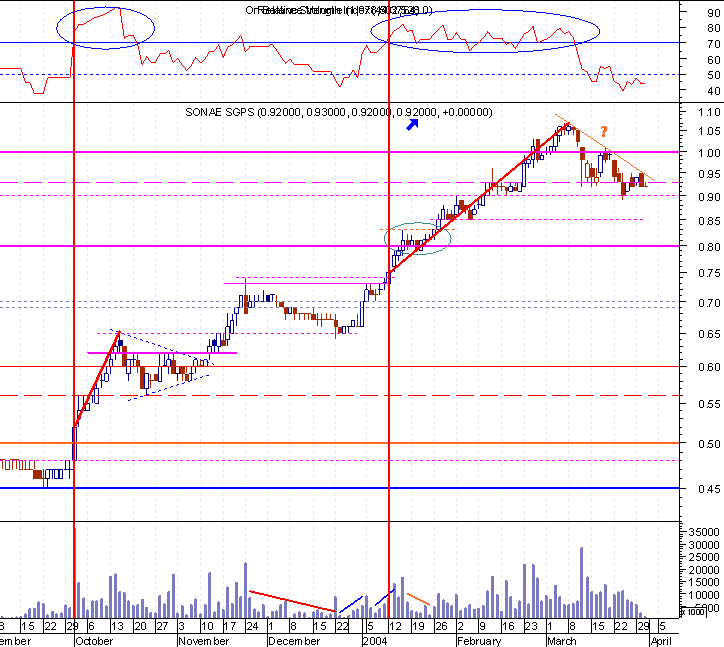The height and width of the screenshot is (647, 724).
Task: Select date tick 27 on the time axis
Action: click(x=162, y=626)
